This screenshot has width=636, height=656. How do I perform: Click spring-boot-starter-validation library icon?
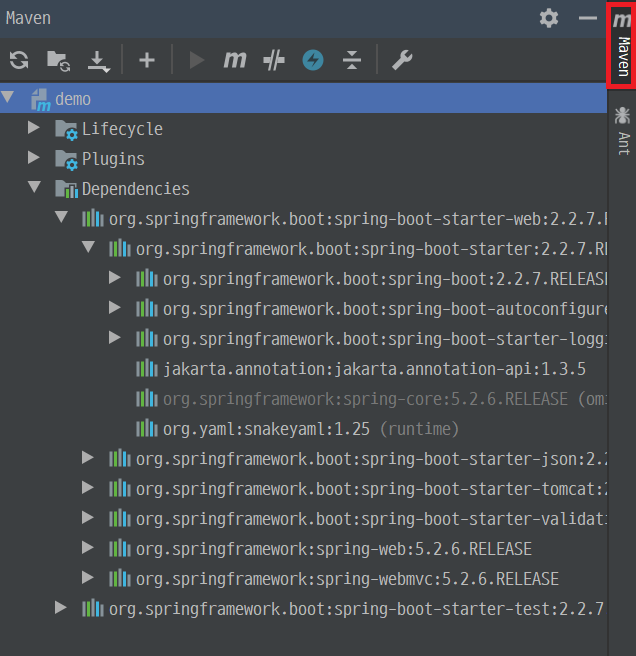pyautogui.click(x=120, y=518)
